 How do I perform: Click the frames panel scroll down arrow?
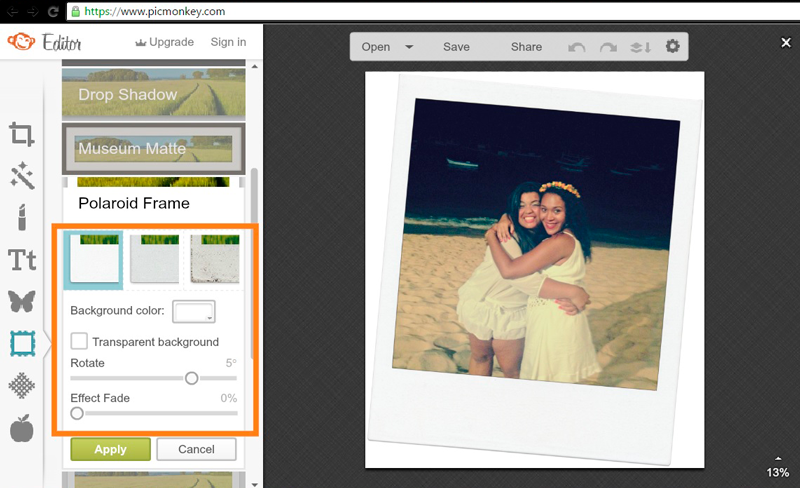click(255, 483)
